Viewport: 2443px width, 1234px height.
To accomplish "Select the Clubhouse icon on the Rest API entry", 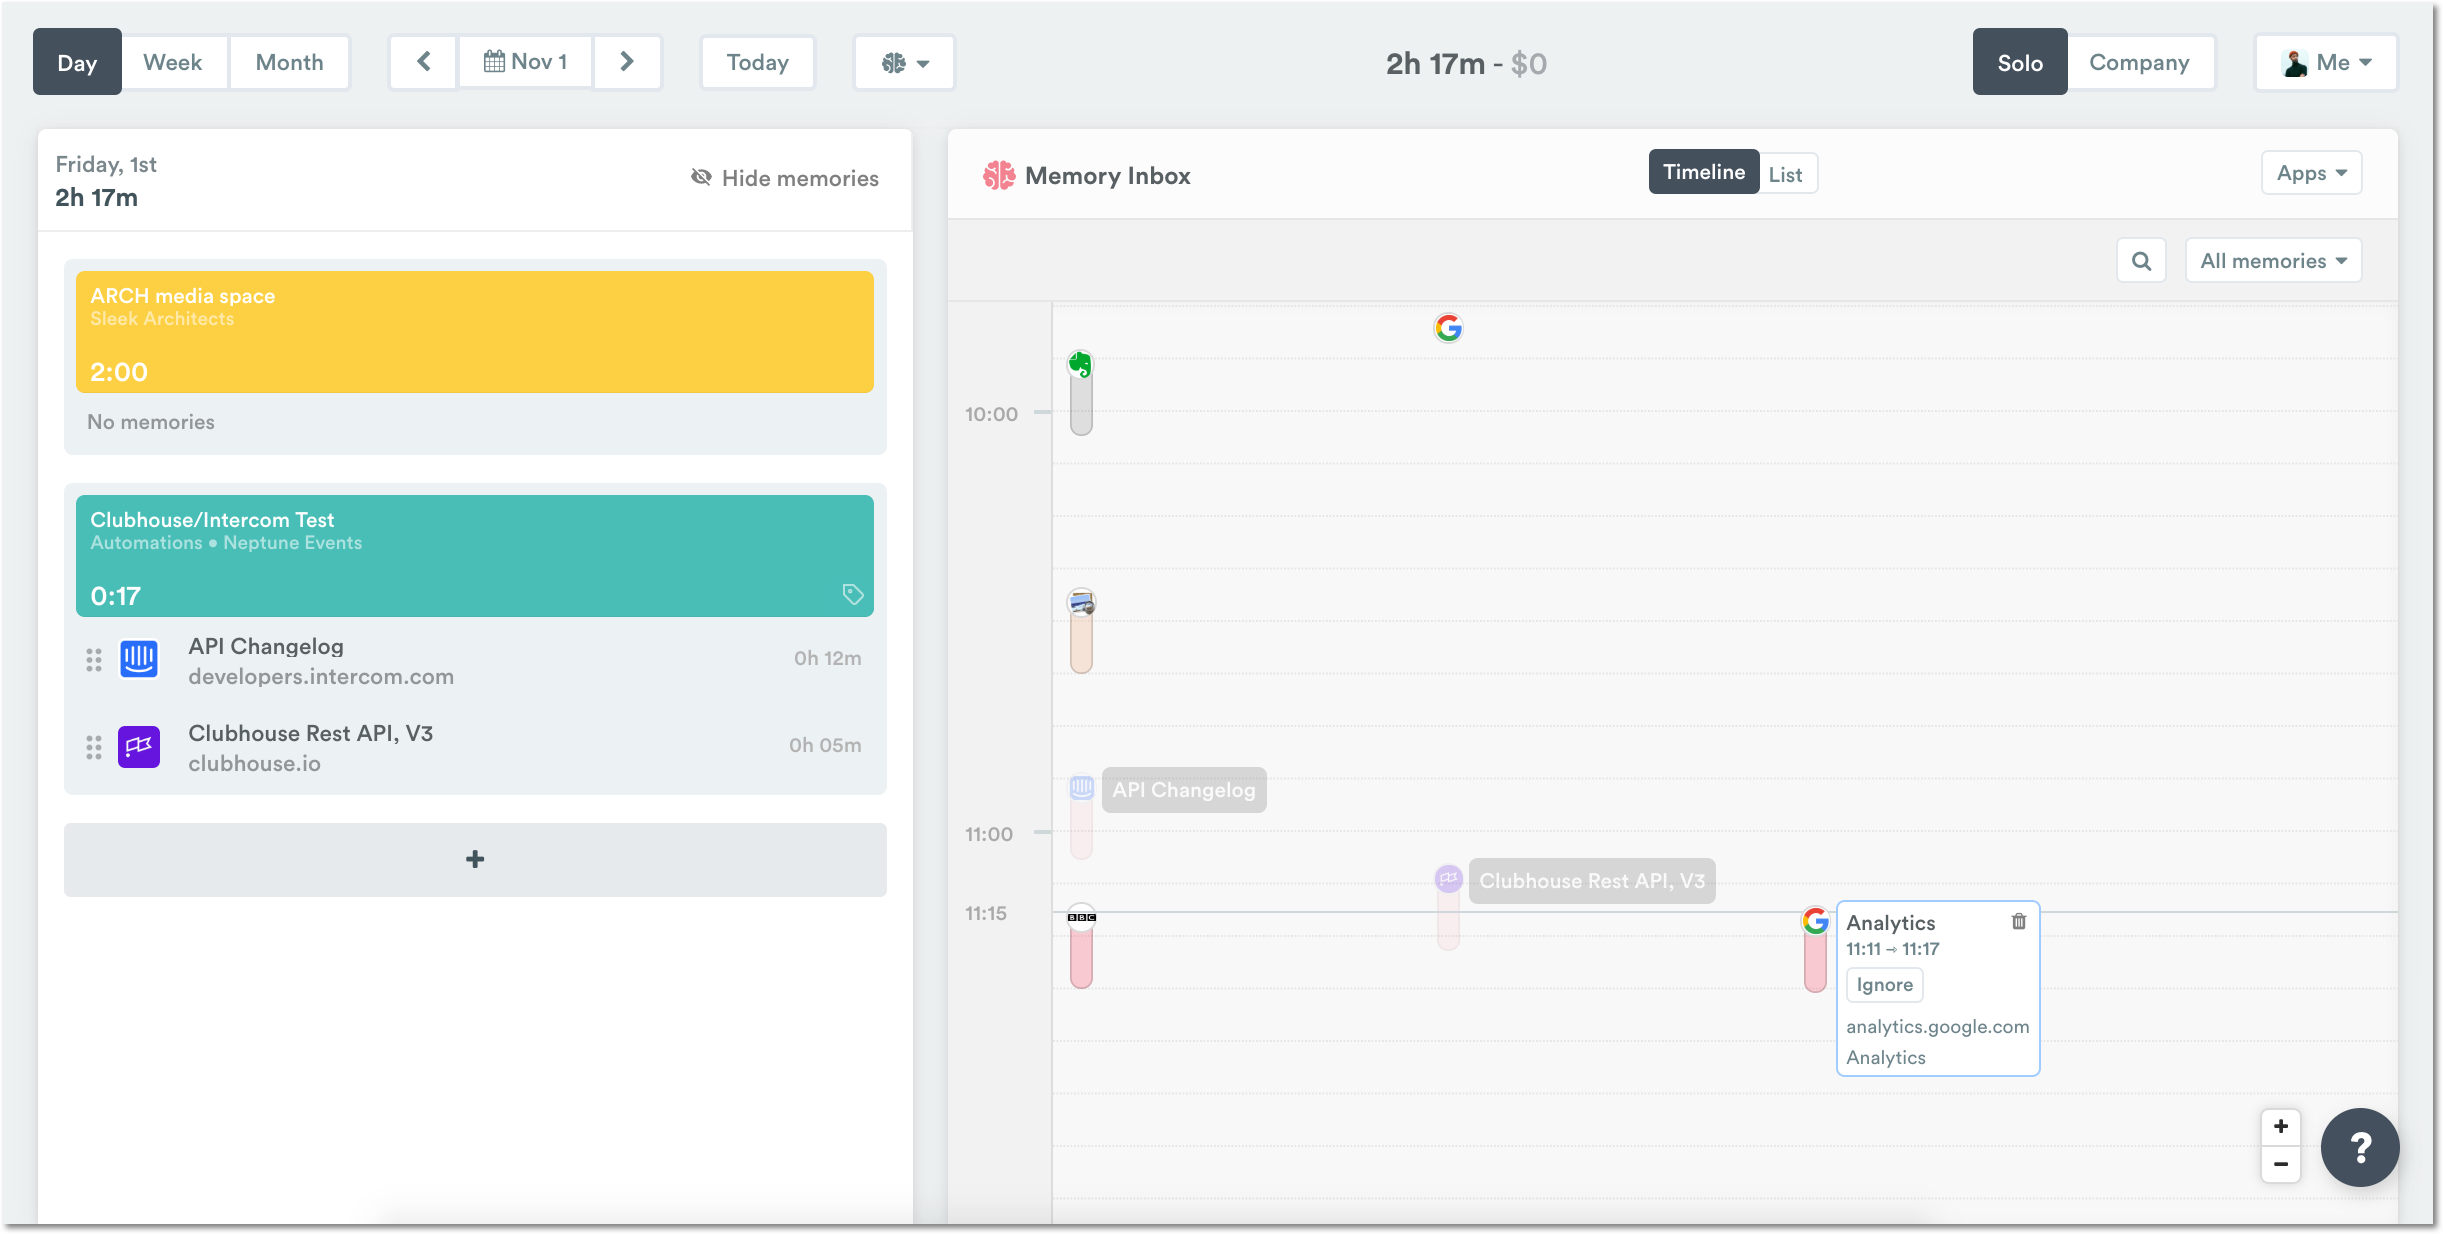I will 139,746.
